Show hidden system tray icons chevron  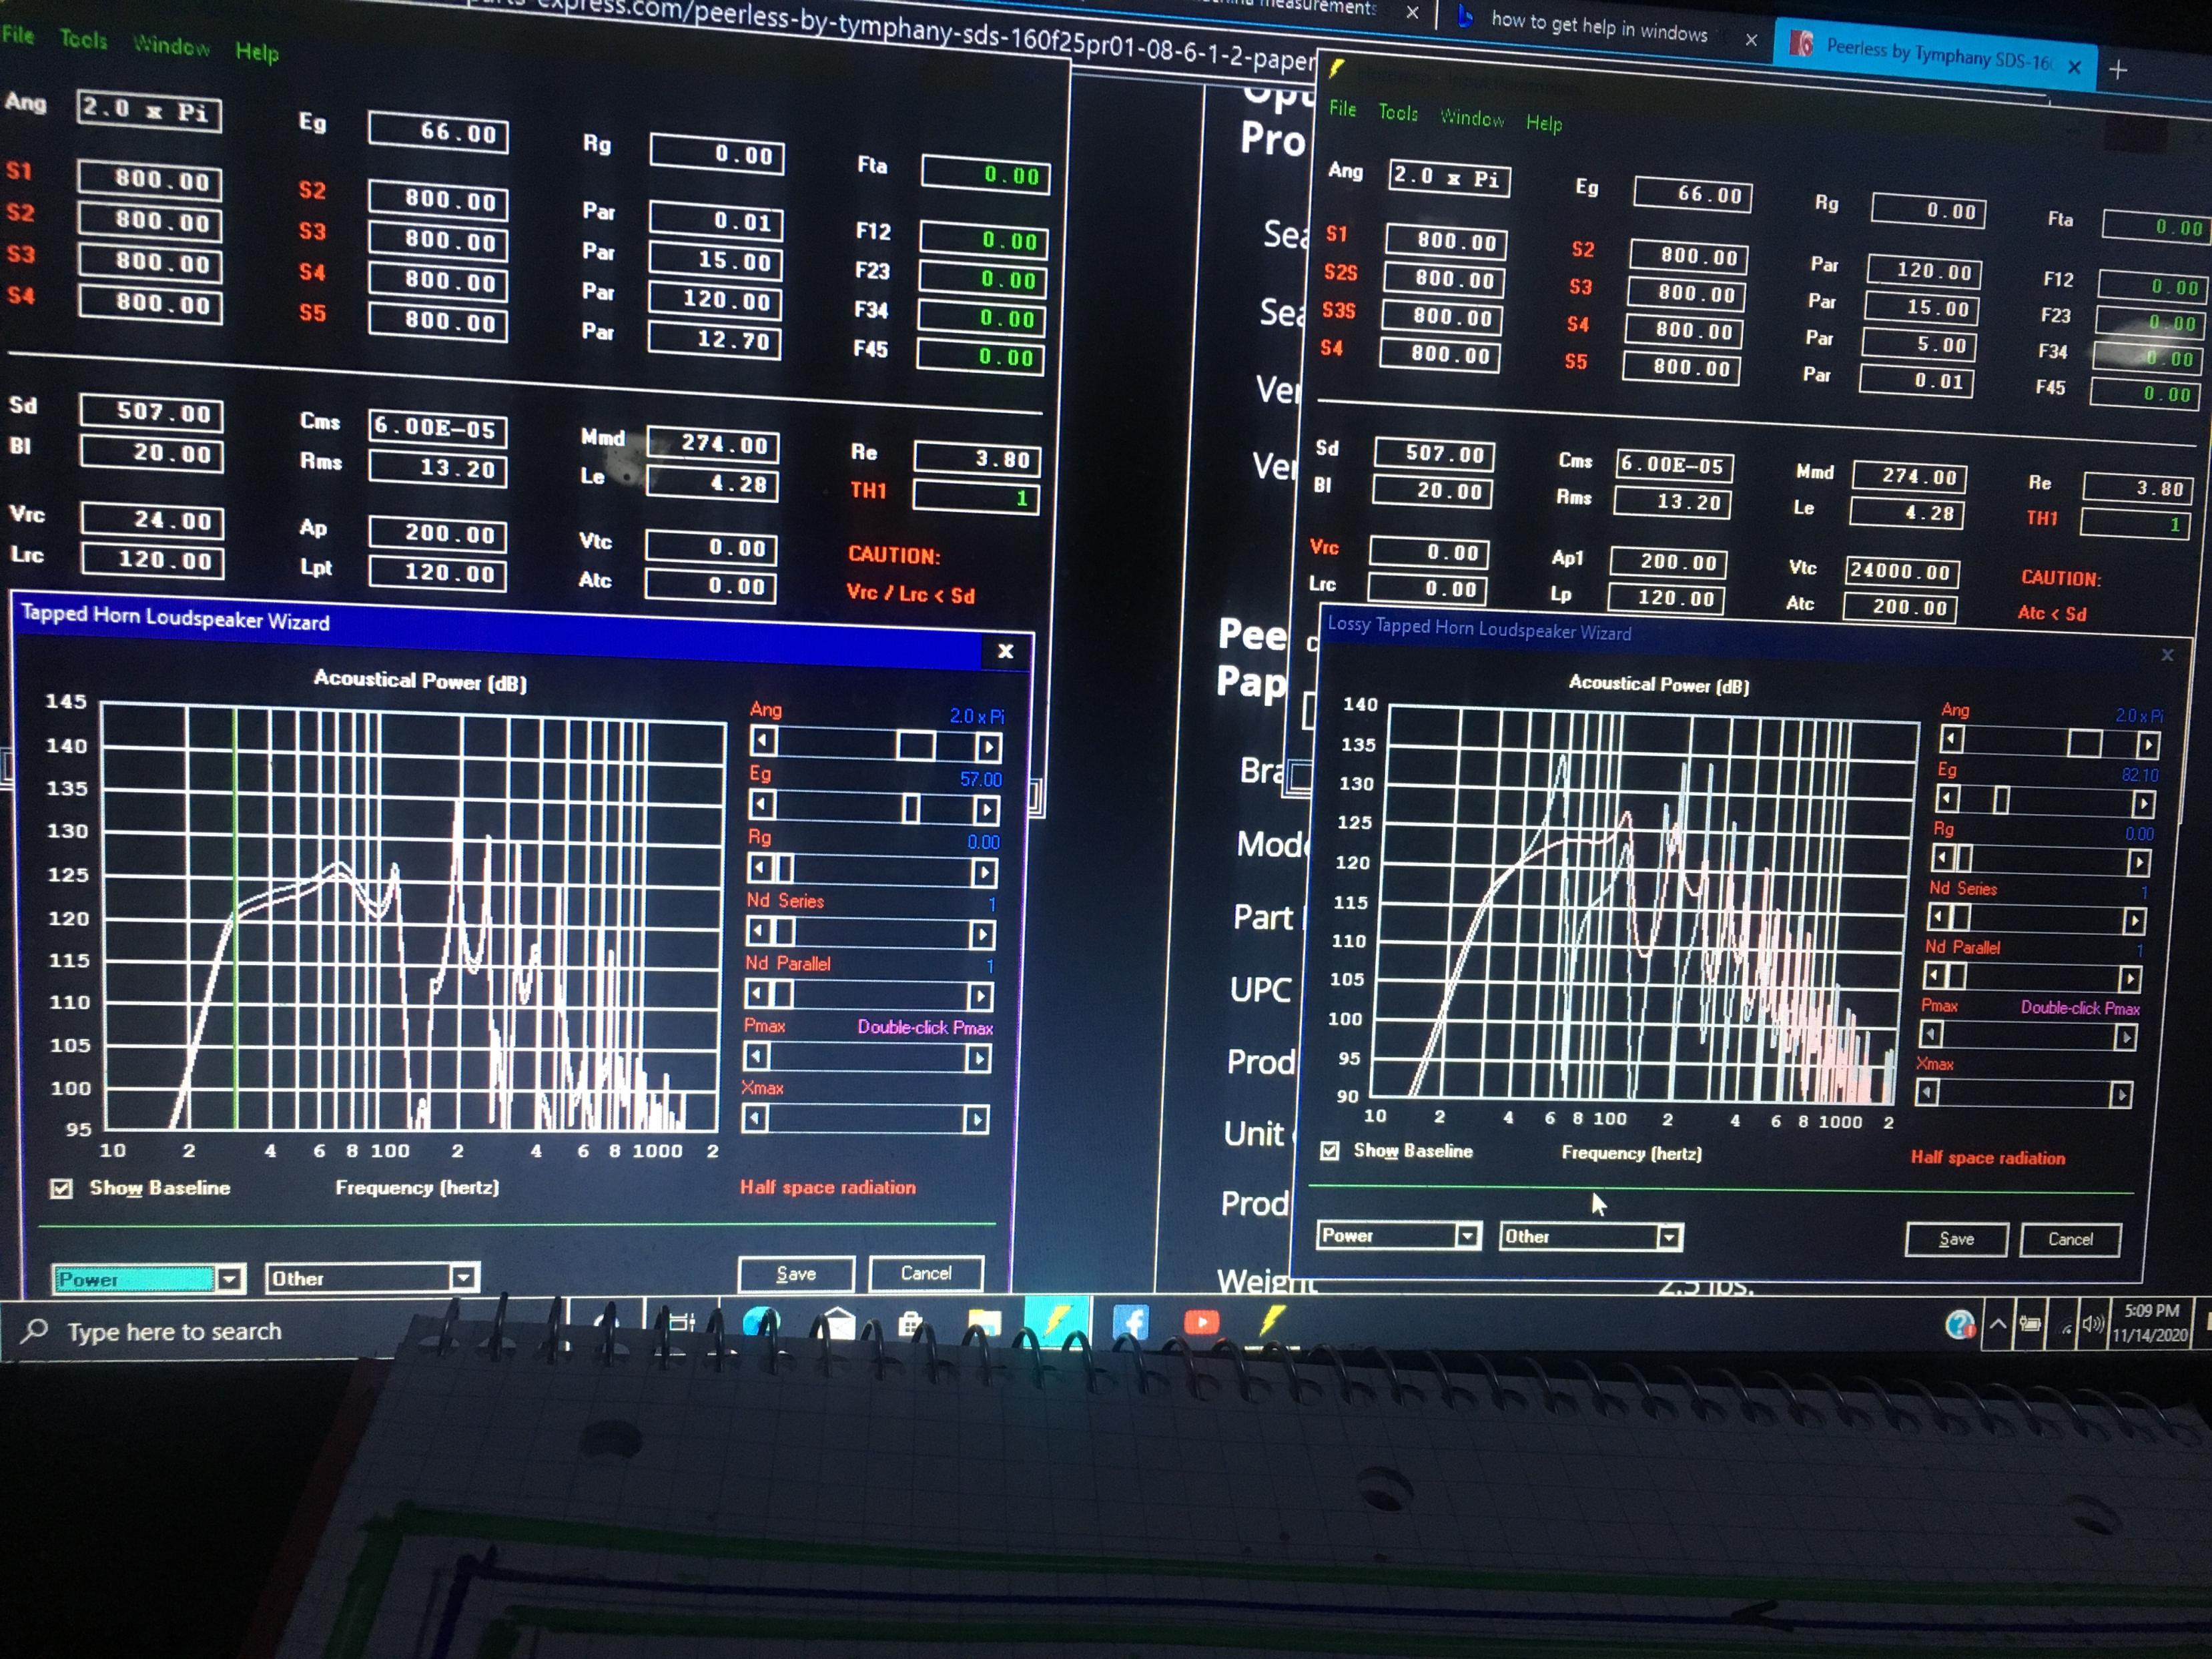point(1997,1324)
